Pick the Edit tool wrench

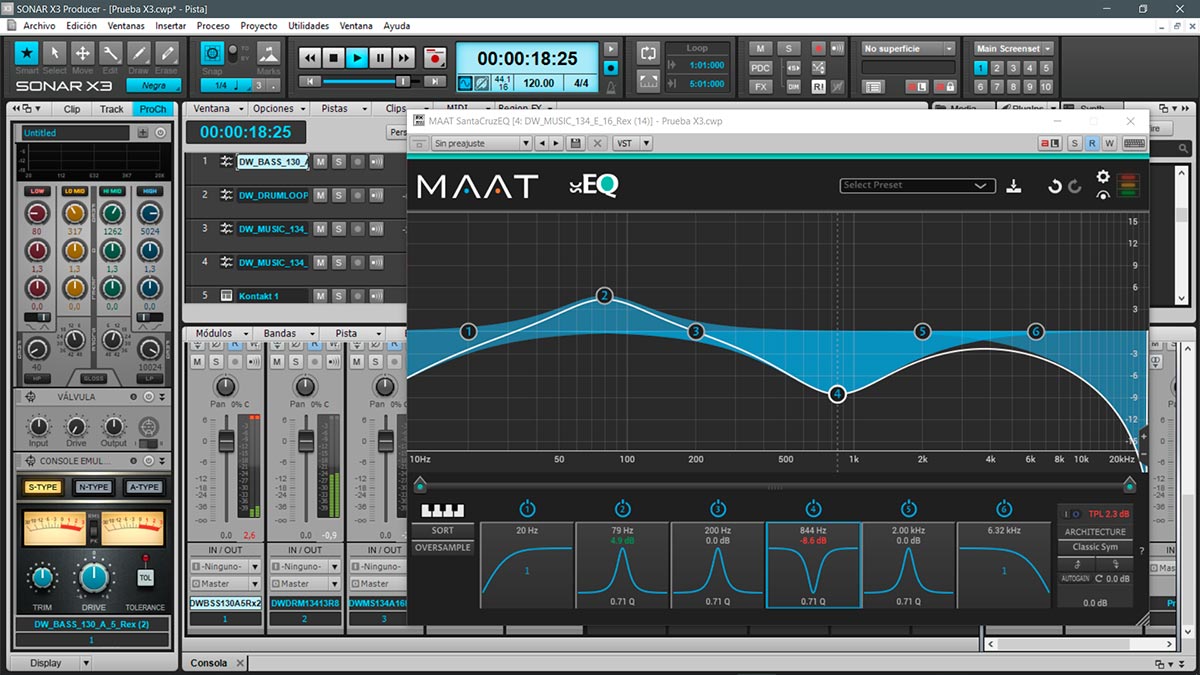coord(111,53)
